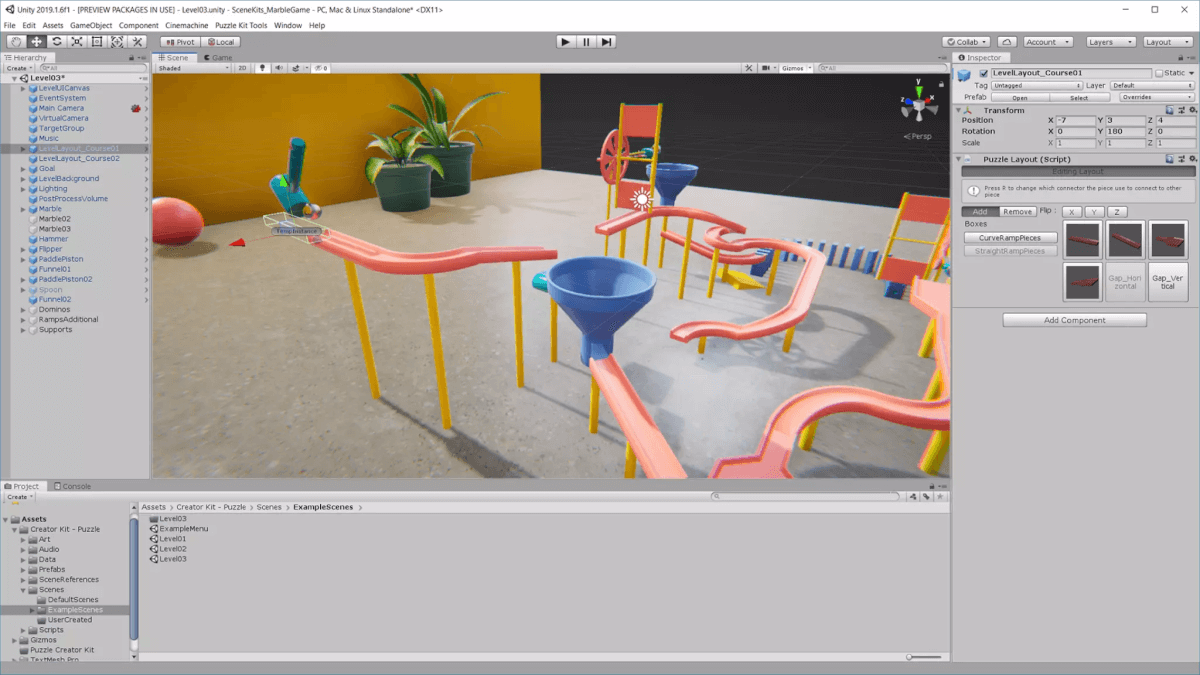Expand the Dominos hierarchy item
The height and width of the screenshot is (675, 1200).
tap(23, 309)
